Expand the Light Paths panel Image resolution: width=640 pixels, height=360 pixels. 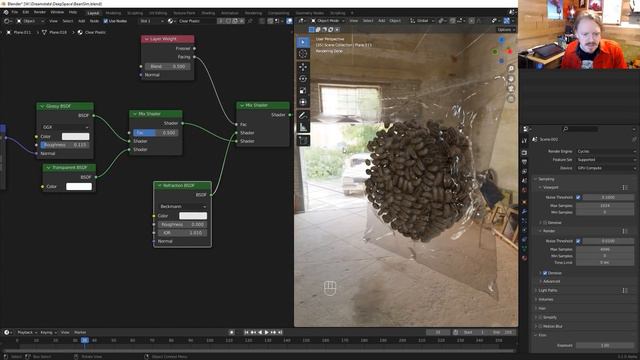(x=548, y=290)
